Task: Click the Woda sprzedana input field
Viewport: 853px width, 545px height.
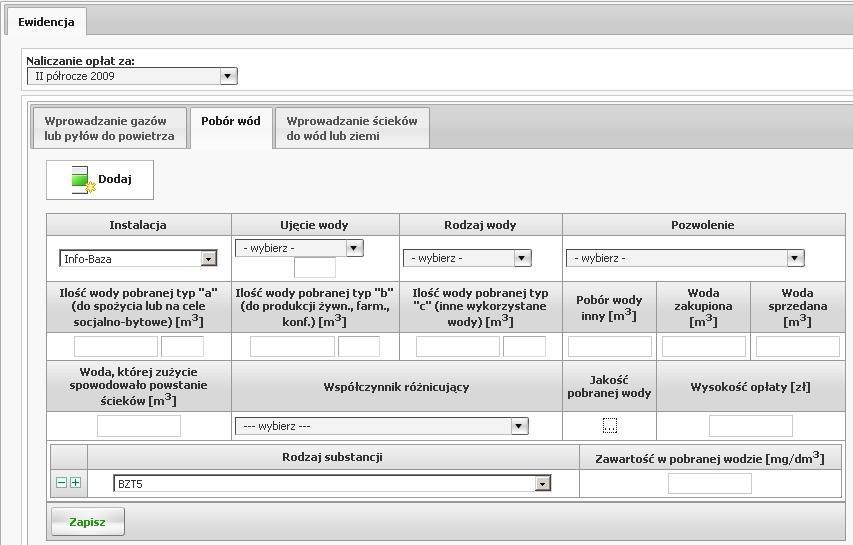Action: point(798,346)
